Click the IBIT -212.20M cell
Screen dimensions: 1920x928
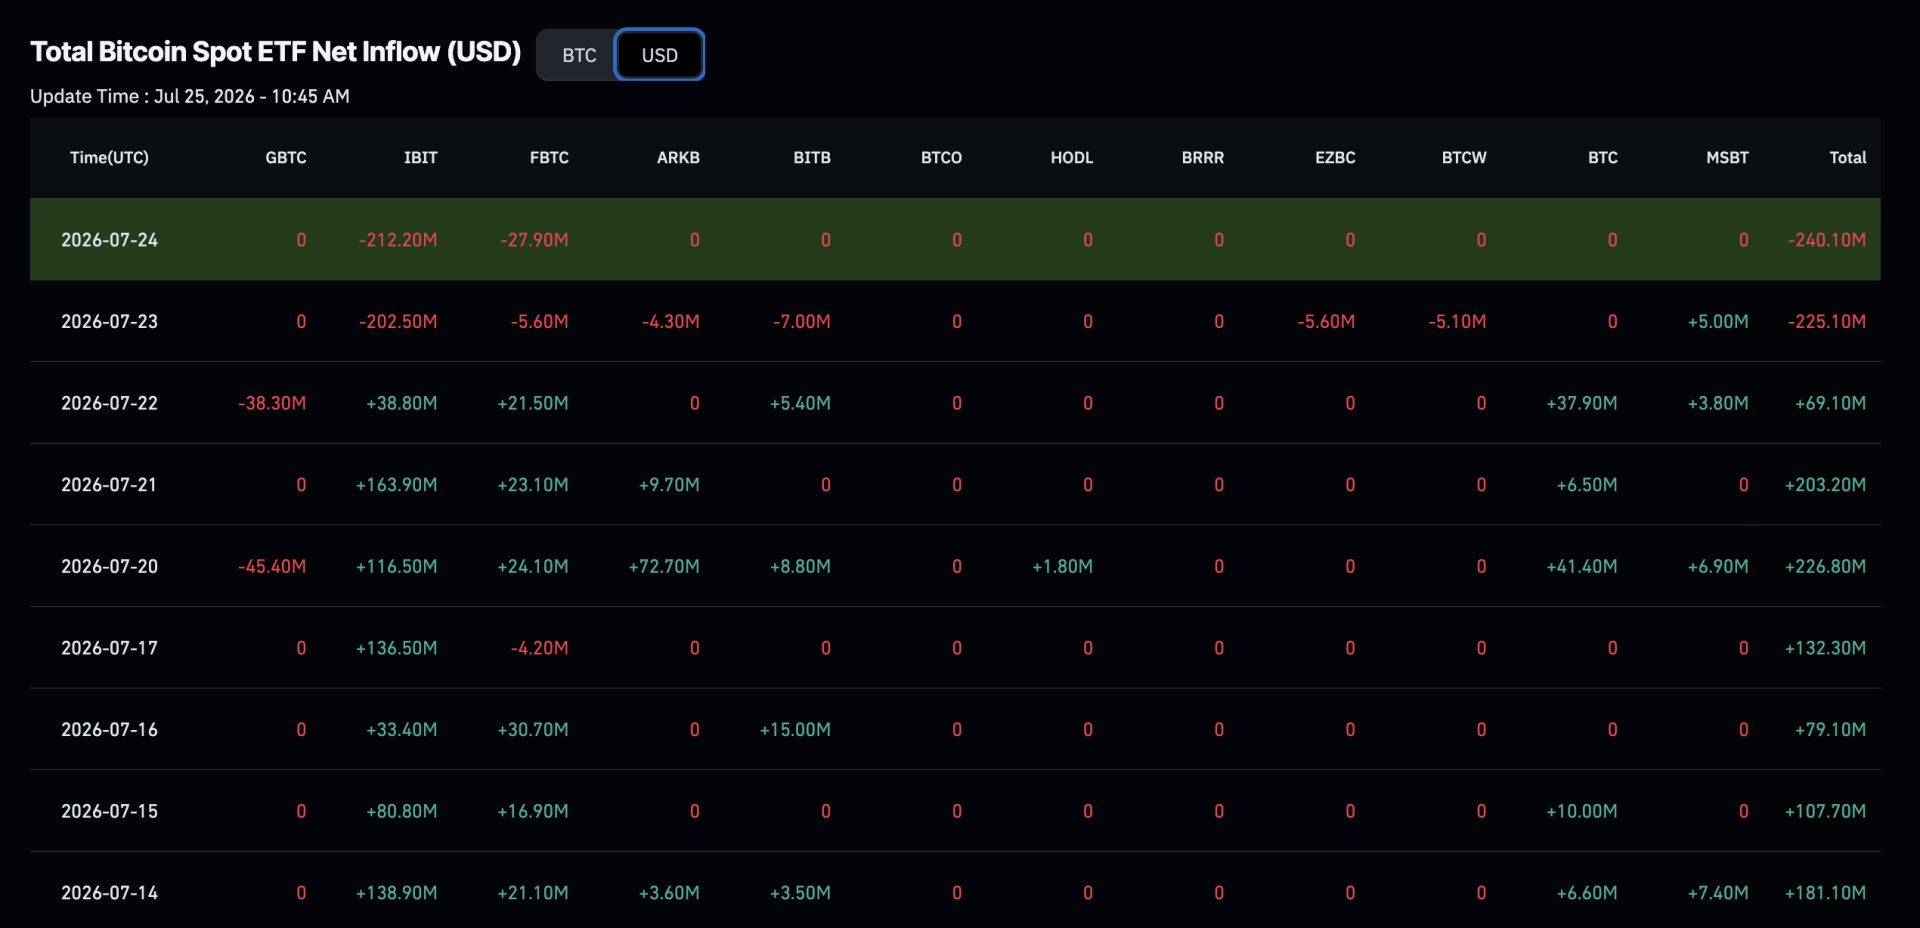pyautogui.click(x=398, y=240)
